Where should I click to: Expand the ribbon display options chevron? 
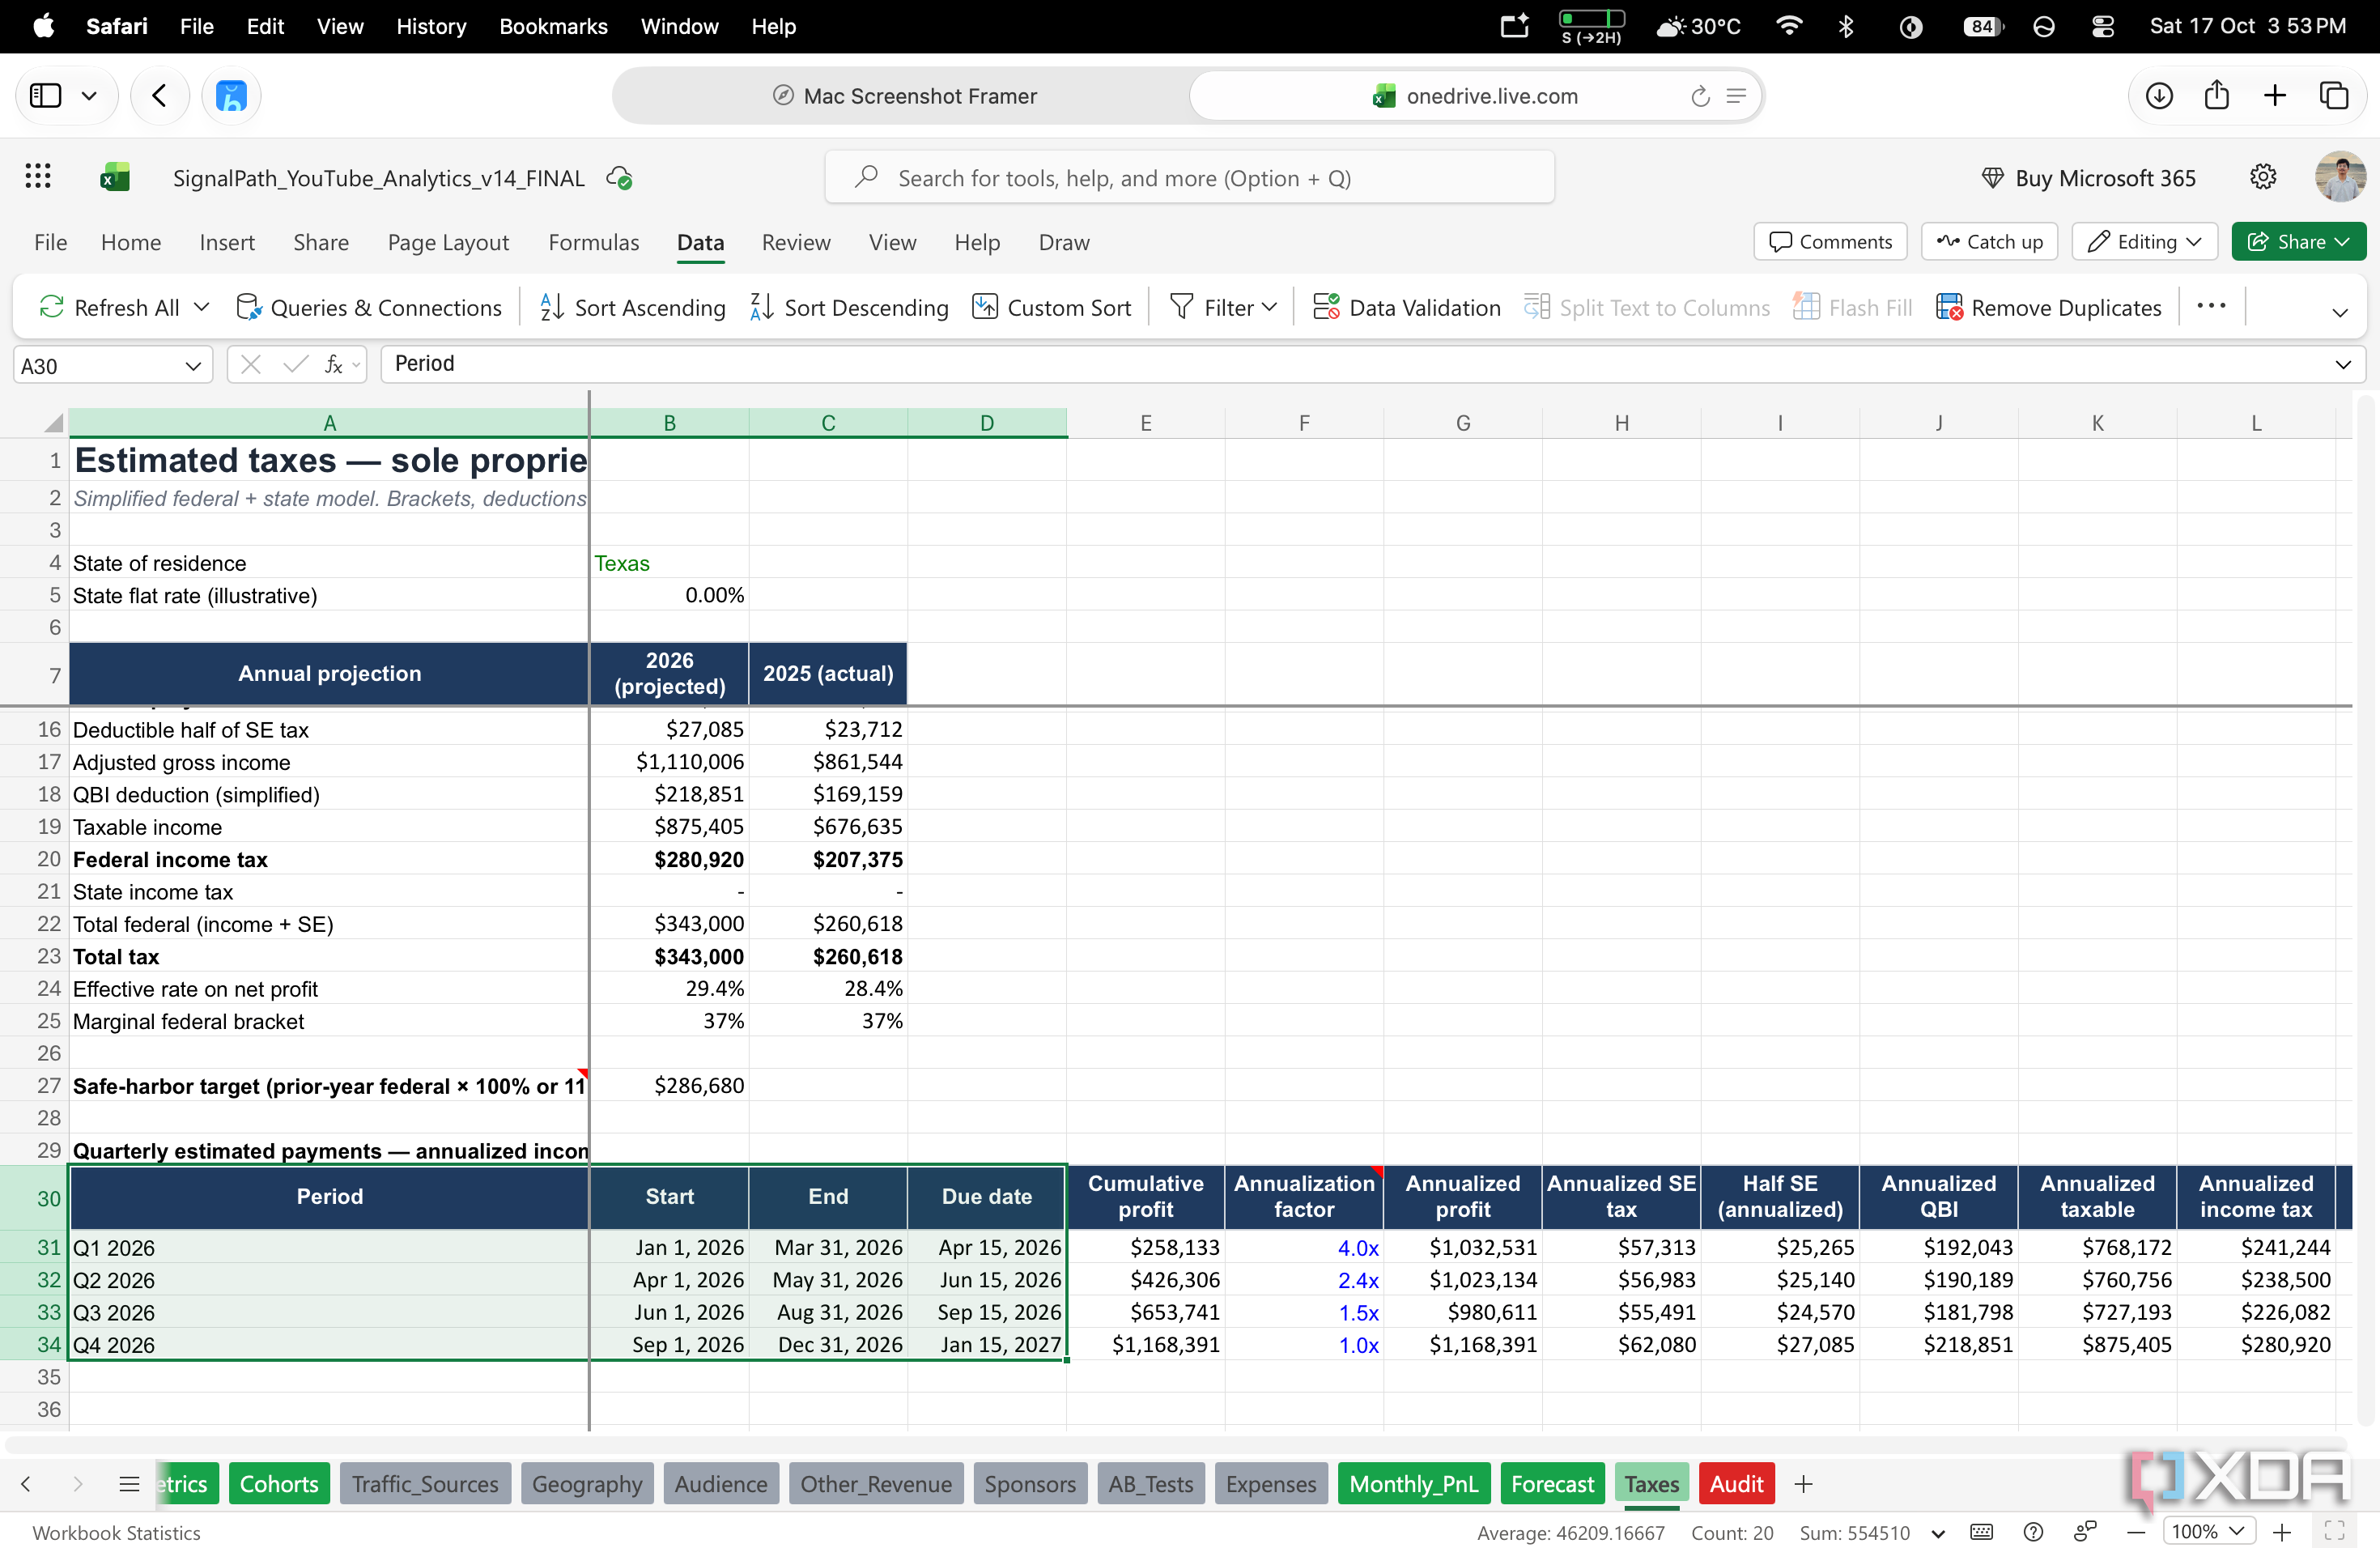[2339, 312]
